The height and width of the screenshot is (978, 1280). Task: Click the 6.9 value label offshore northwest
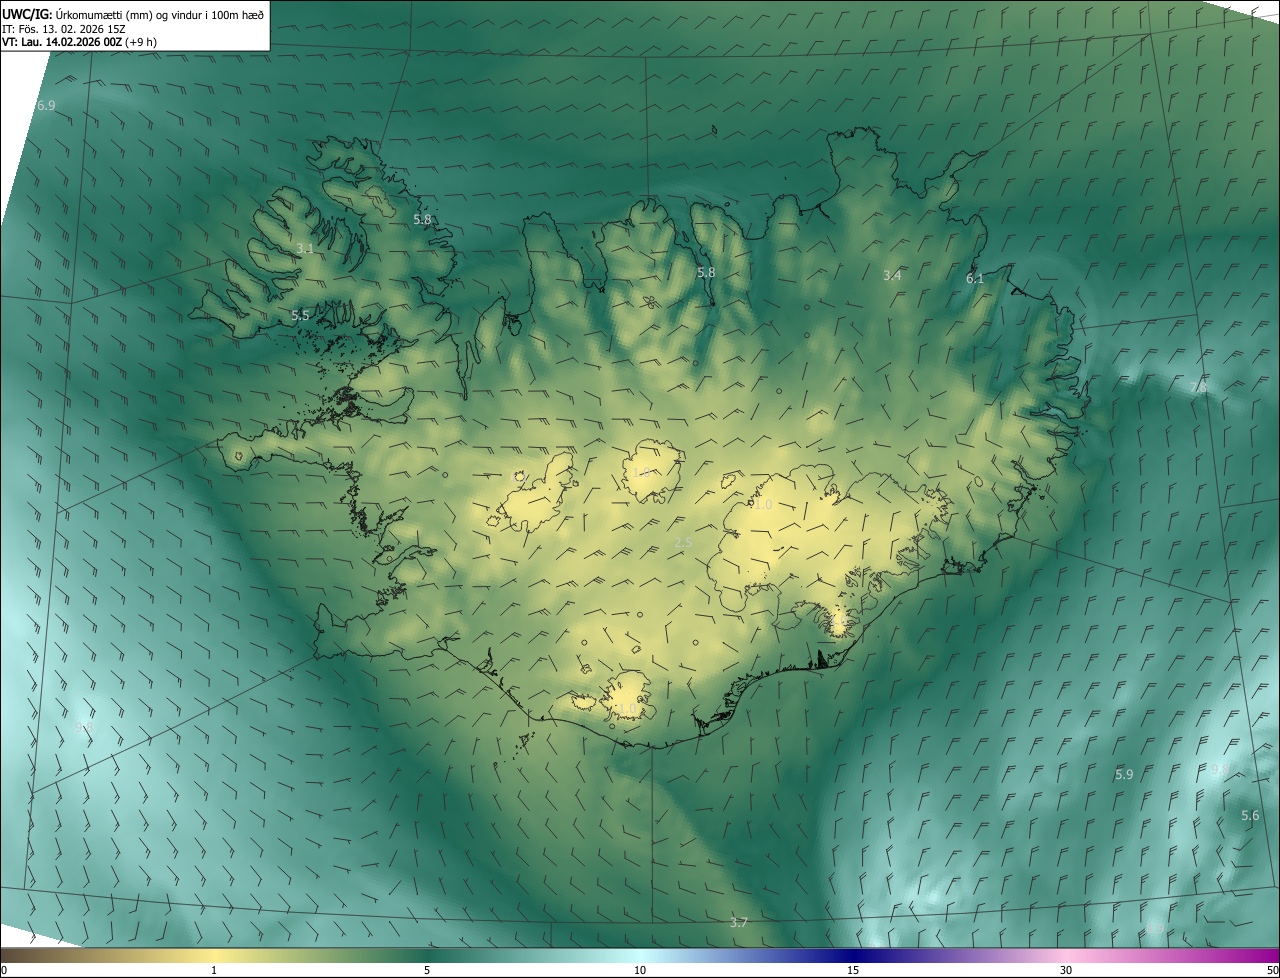(46, 105)
